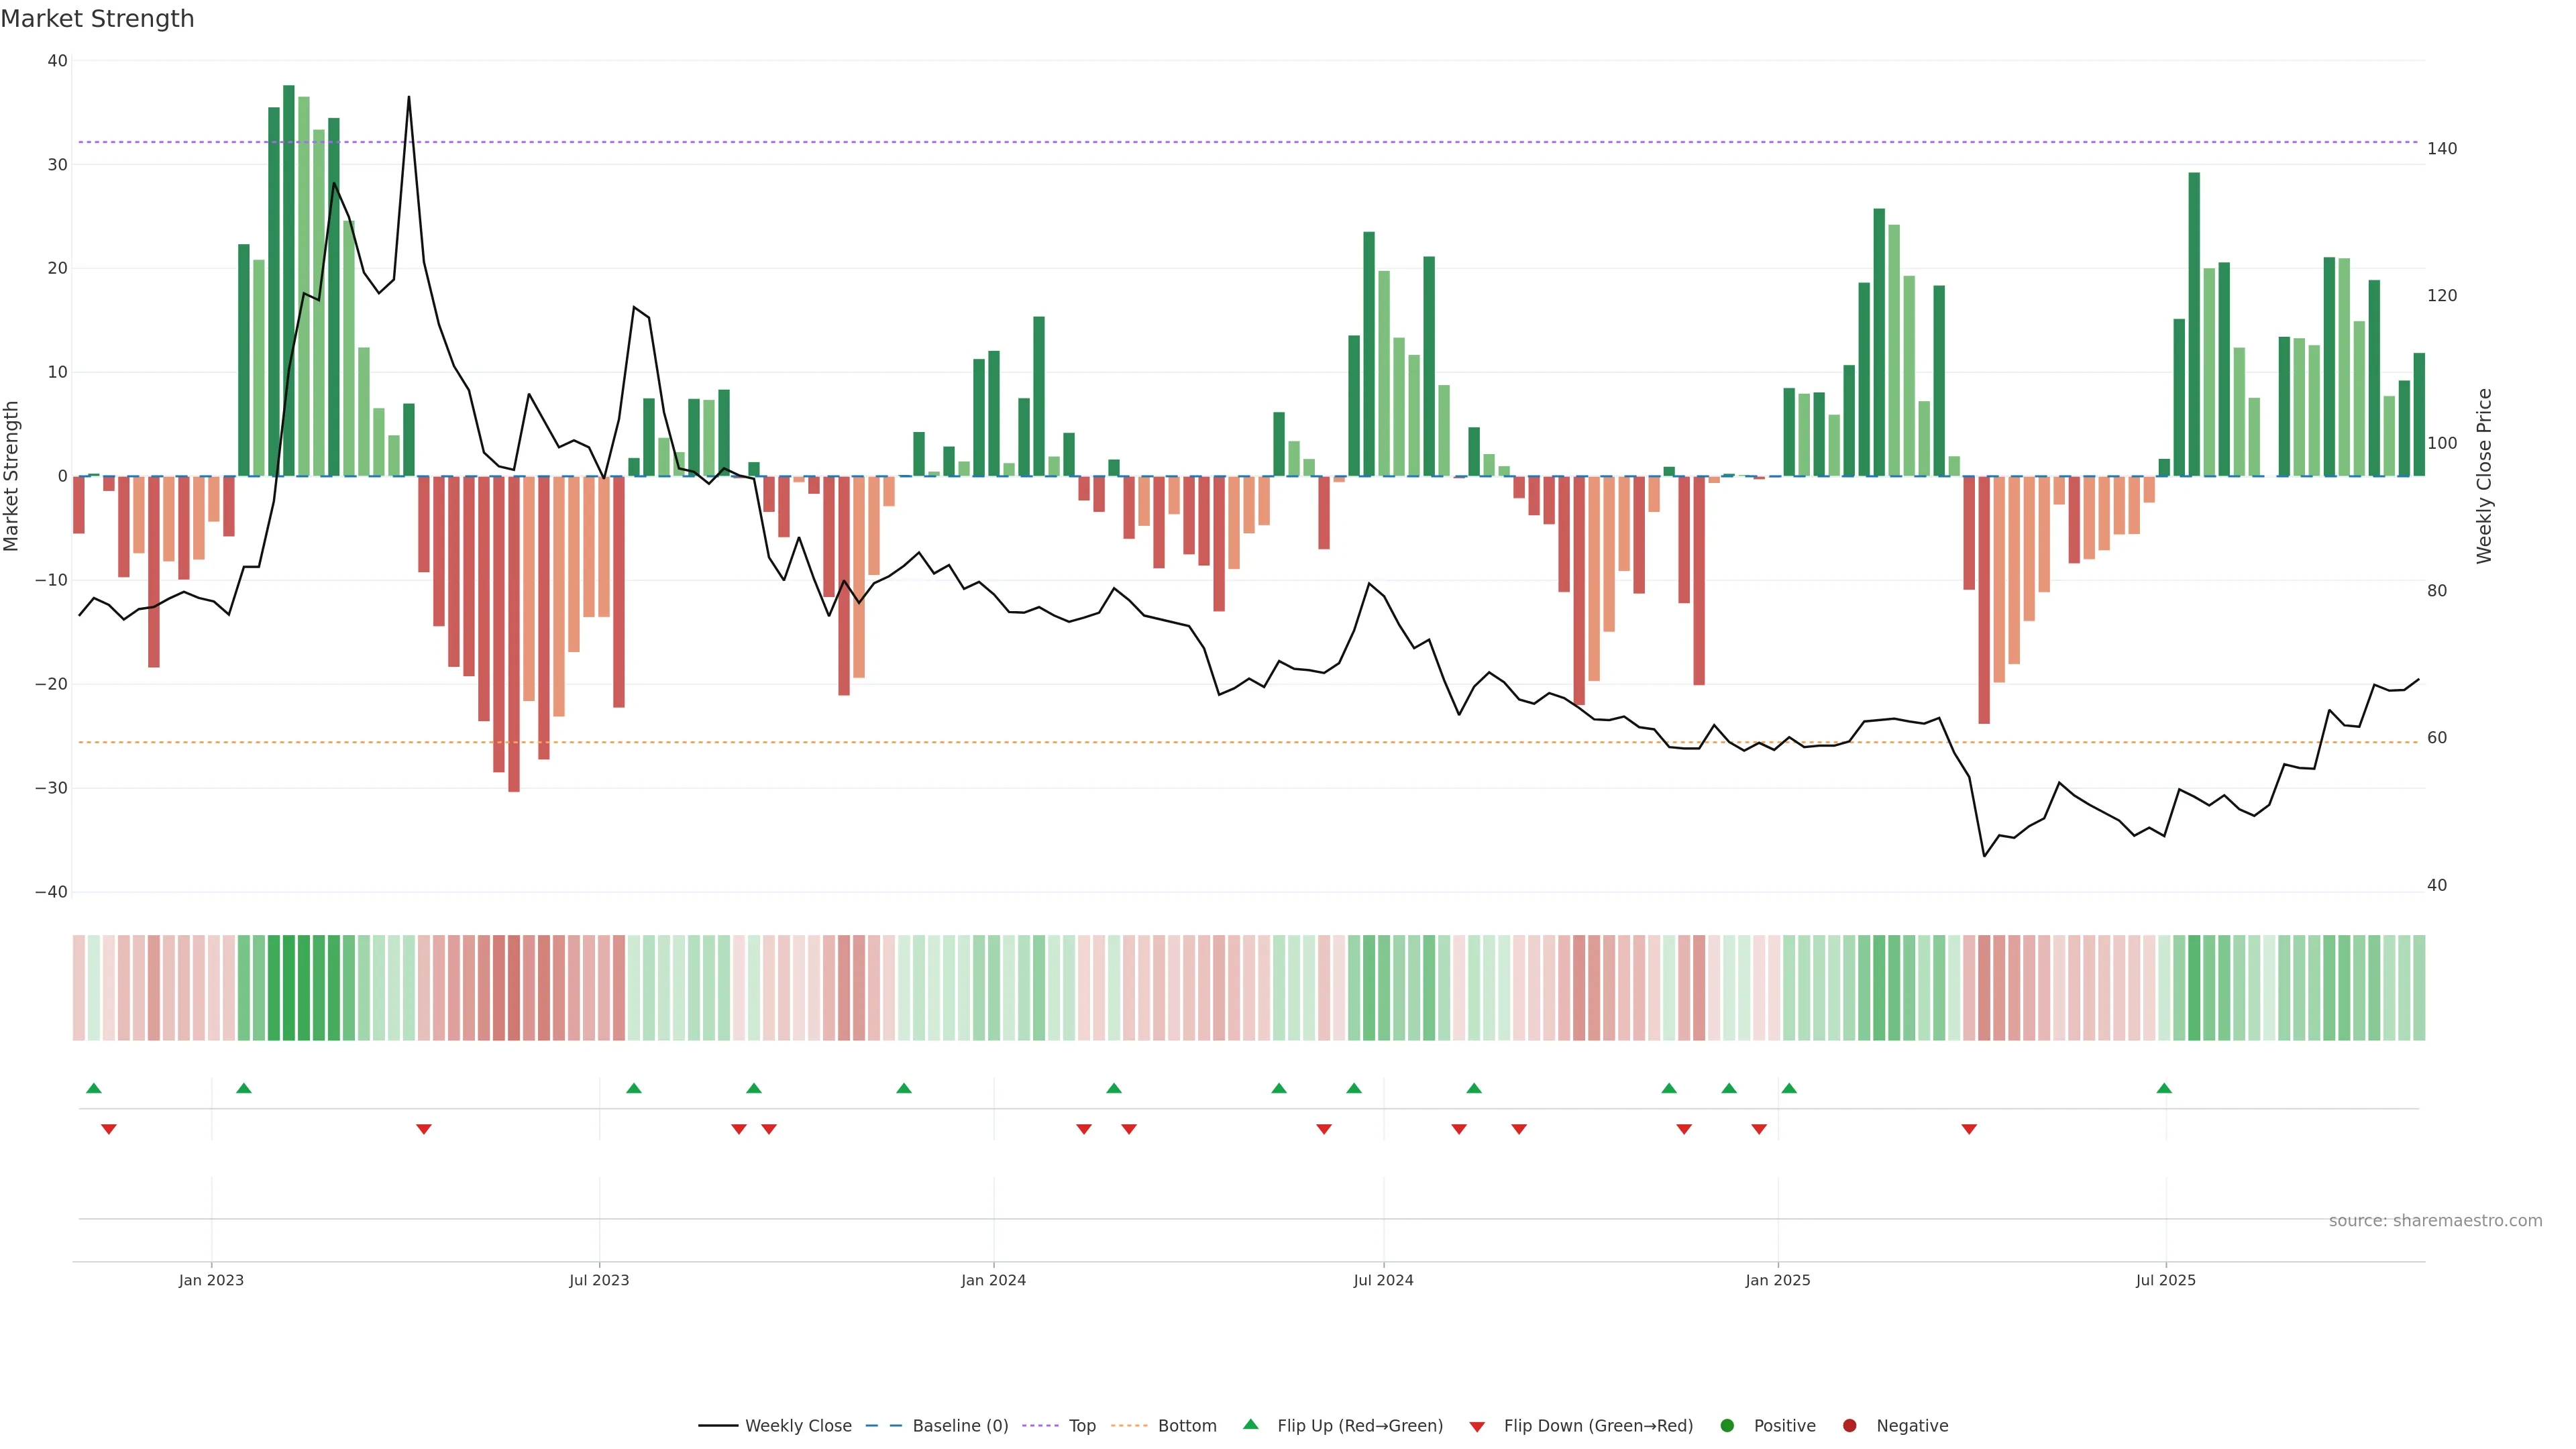2576x1449 pixels.
Task: Click the first red flip-down triangle marker
Action: [x=109, y=1129]
